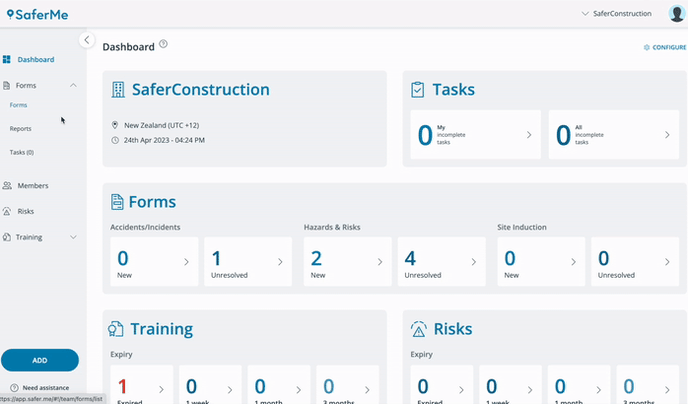The image size is (688, 404).
Task: Open the Training Expired card showing 1
Action: (142, 385)
